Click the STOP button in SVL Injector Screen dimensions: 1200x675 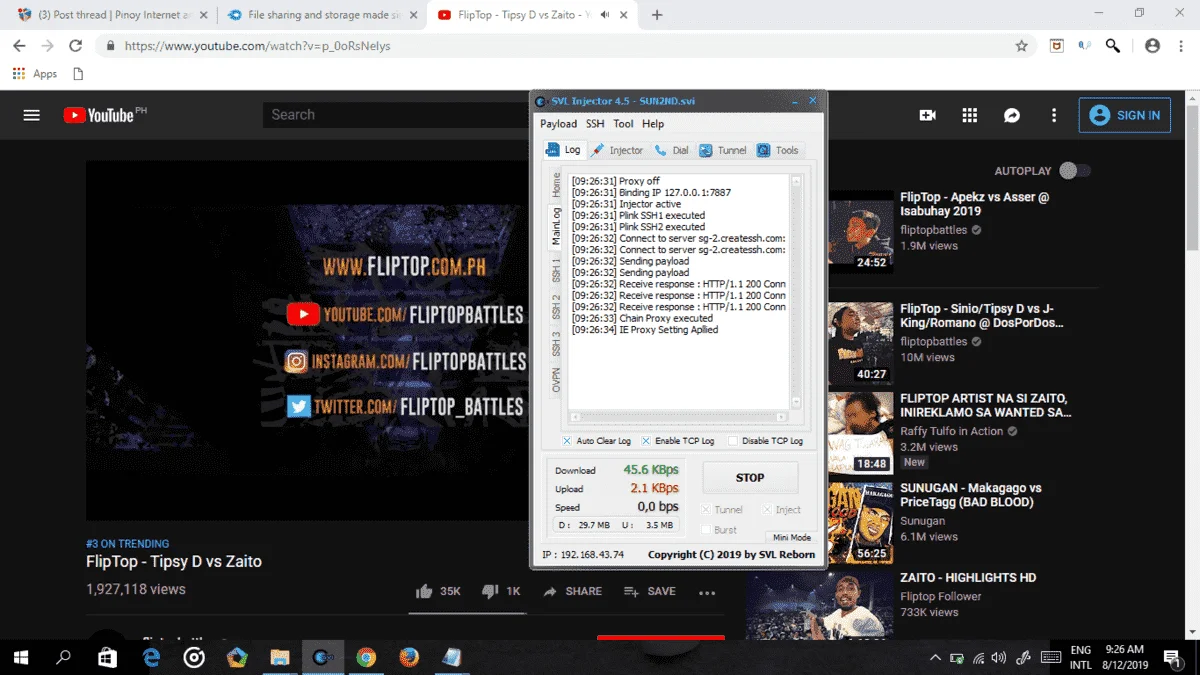coord(750,477)
